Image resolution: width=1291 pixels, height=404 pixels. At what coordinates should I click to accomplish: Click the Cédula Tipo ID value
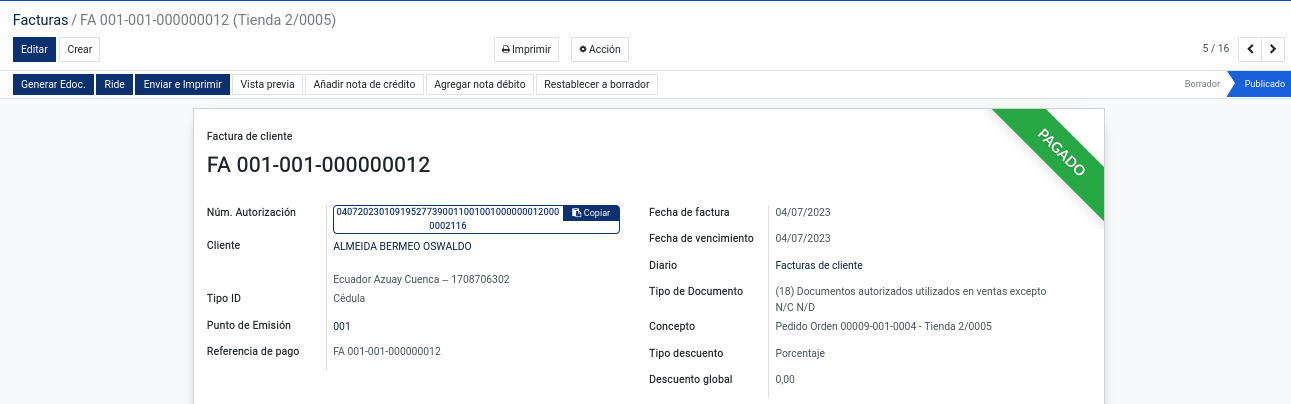(x=349, y=298)
